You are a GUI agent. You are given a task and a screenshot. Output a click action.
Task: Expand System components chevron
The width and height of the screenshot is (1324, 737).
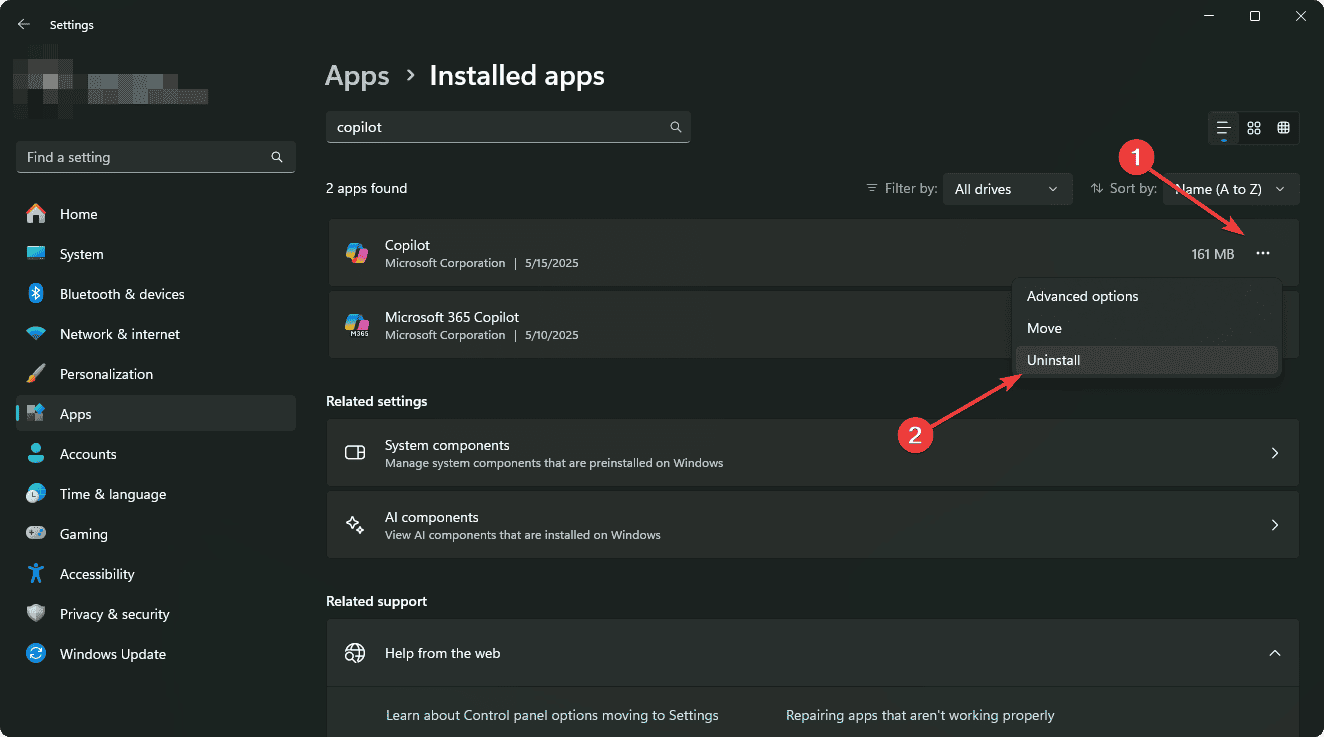pos(1275,453)
